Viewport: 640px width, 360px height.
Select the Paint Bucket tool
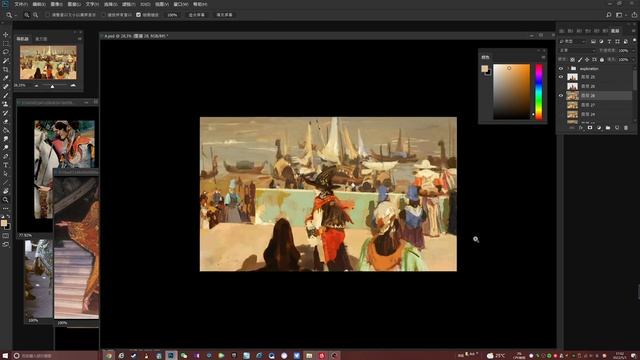pyautogui.click(x=6, y=130)
